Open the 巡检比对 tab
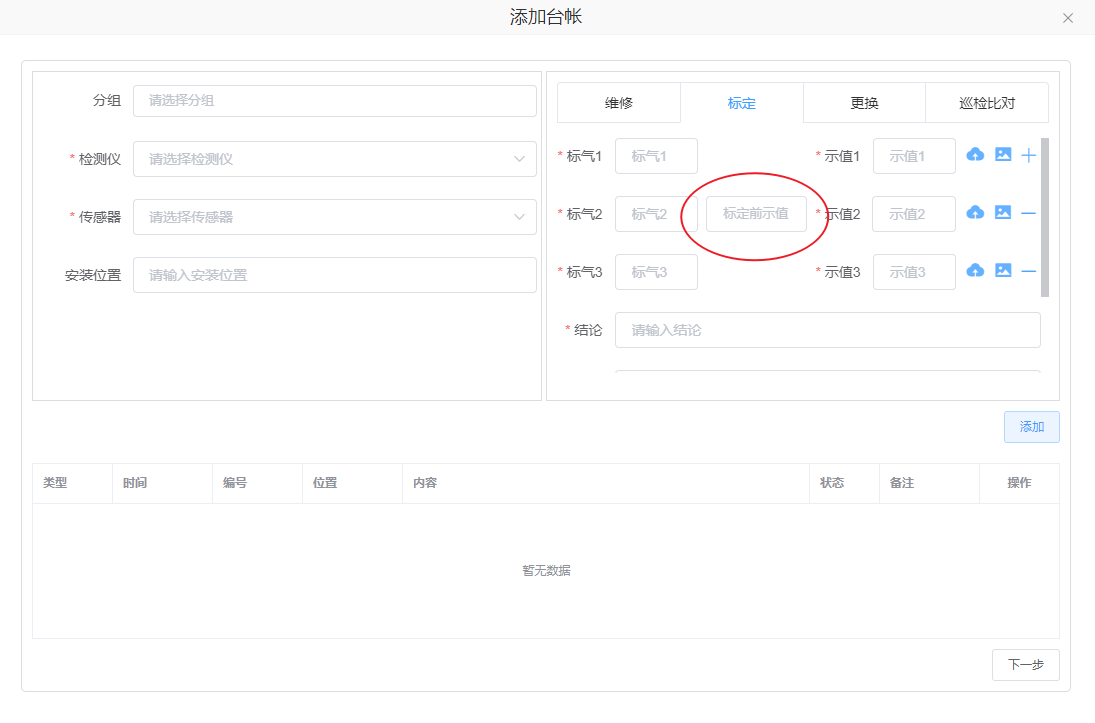Screen dimensions: 1095x723 986,103
